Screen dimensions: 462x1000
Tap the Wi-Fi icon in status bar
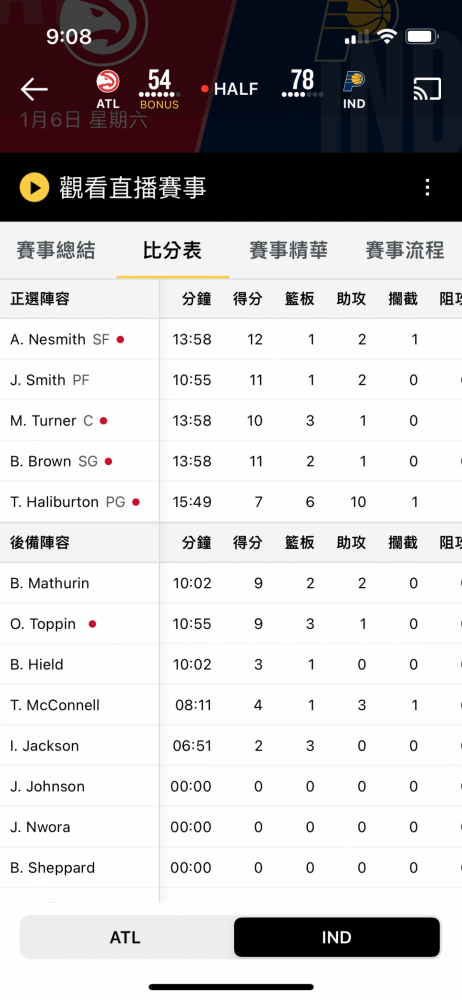click(387, 36)
